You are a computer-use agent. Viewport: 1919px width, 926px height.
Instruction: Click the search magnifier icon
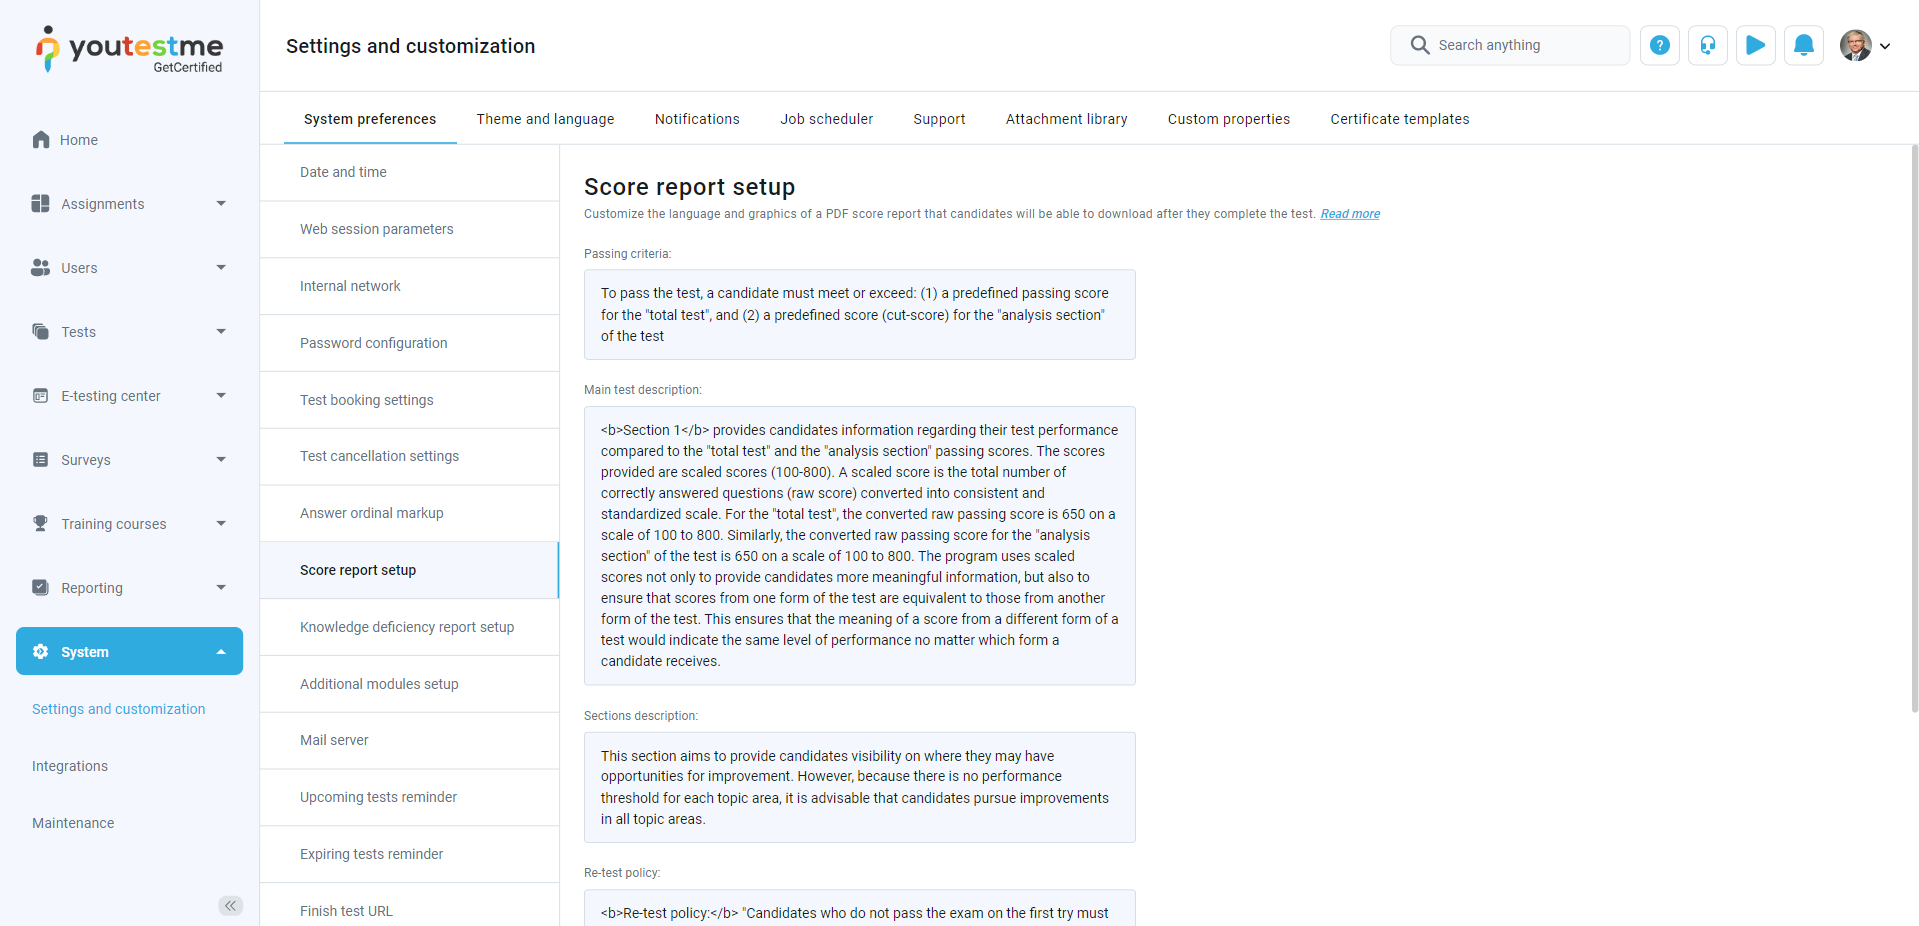1419,45
